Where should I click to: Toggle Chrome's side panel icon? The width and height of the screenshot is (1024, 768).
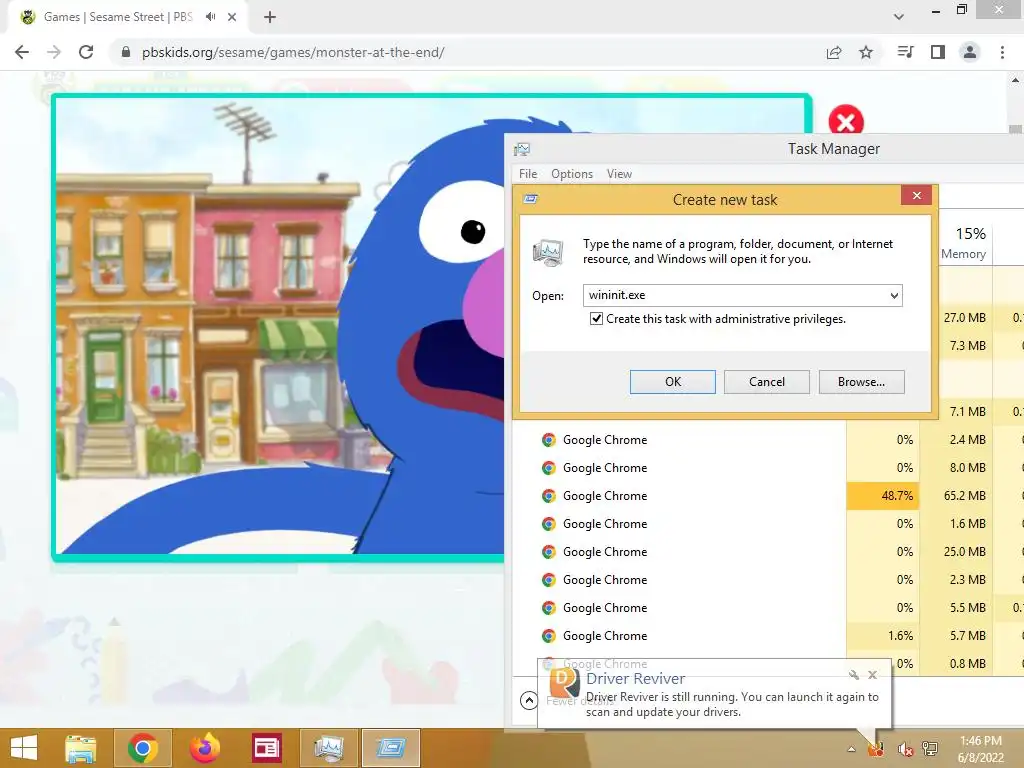[938, 52]
